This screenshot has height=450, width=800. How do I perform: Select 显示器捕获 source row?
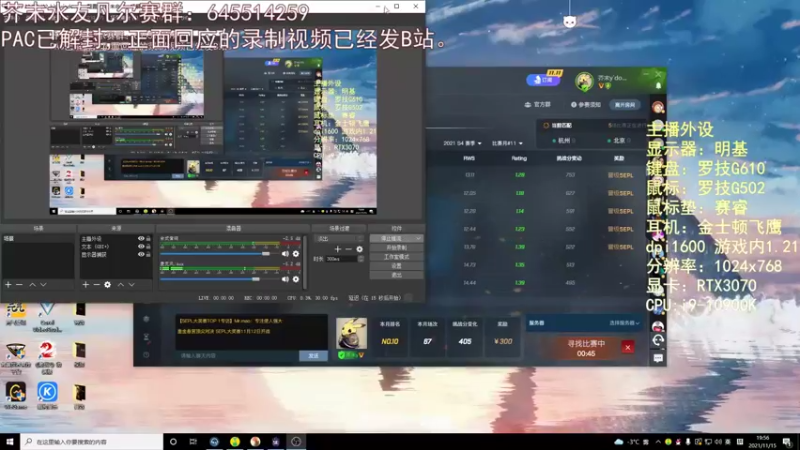tap(116, 254)
